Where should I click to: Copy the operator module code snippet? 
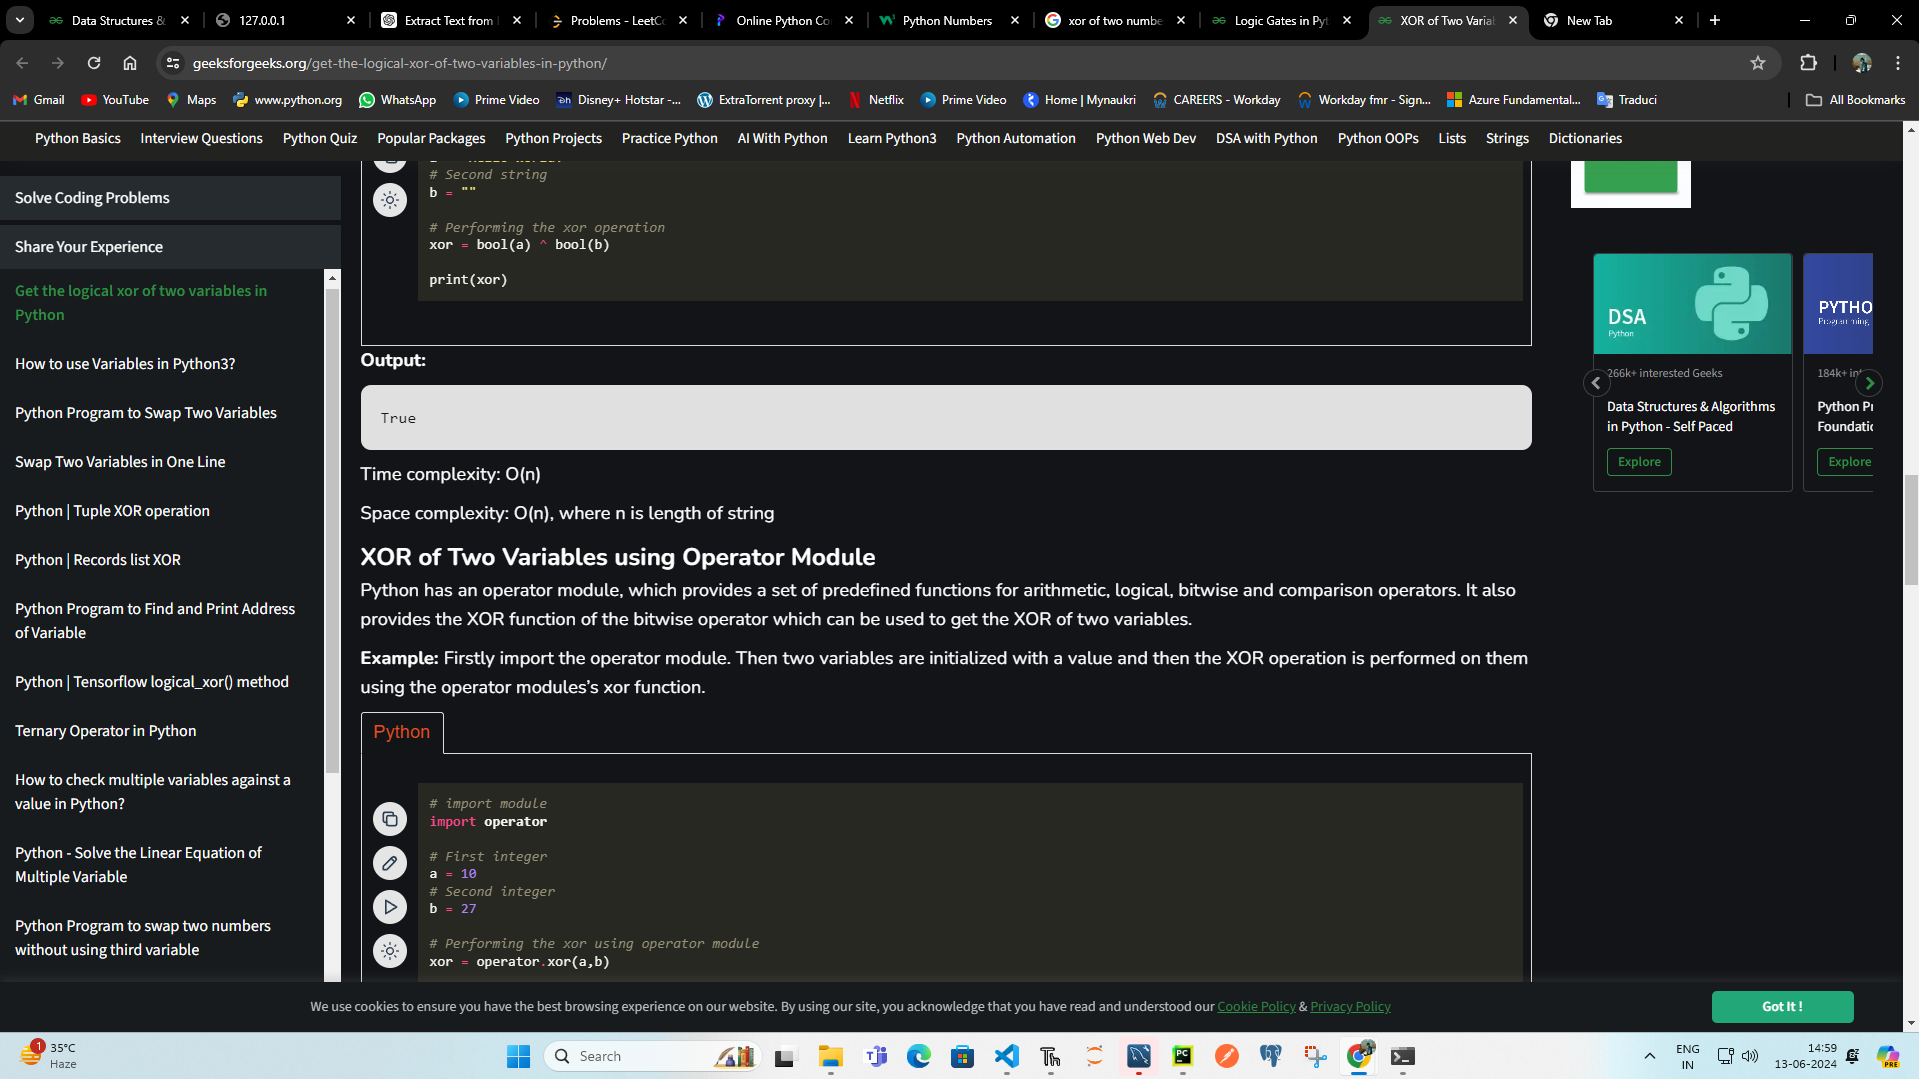tap(390, 819)
